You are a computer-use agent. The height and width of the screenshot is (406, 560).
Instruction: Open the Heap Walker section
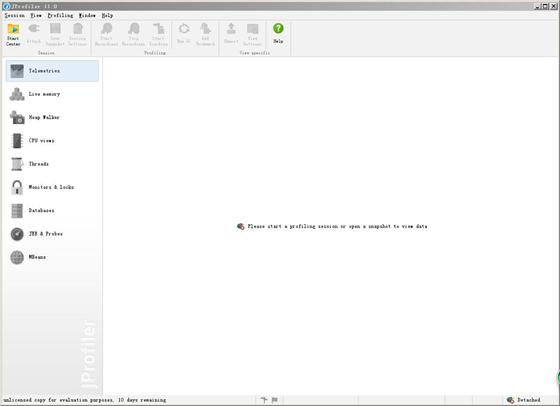pyautogui.click(x=52, y=117)
